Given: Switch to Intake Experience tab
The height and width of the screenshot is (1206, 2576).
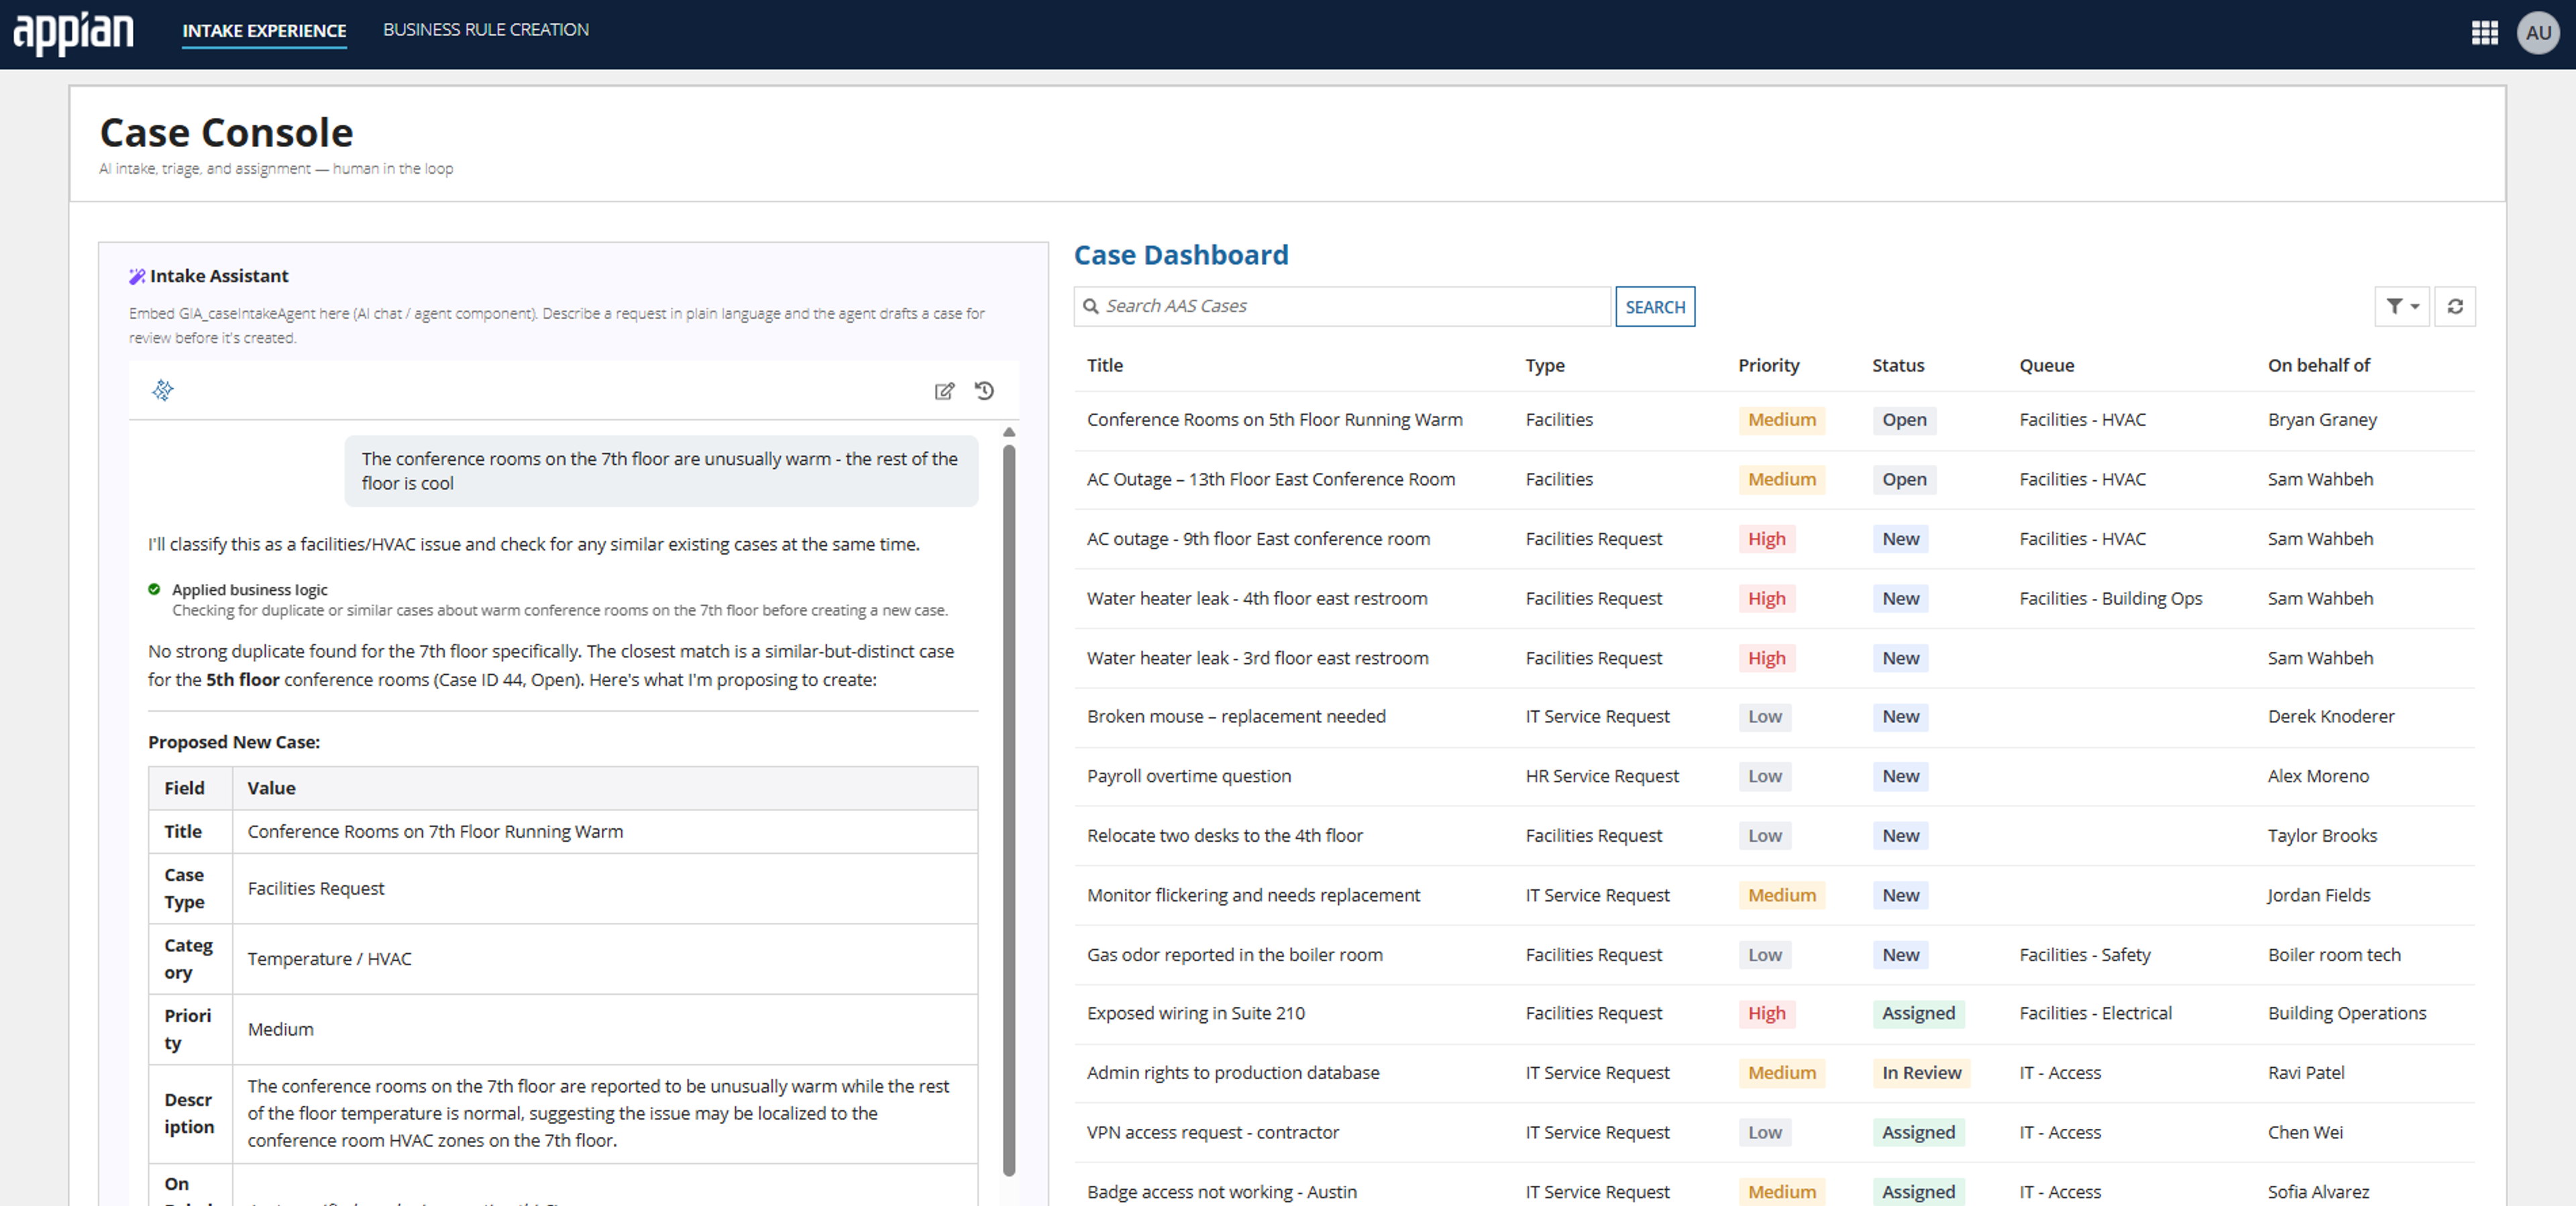Looking at the screenshot, I should click(x=264, y=31).
